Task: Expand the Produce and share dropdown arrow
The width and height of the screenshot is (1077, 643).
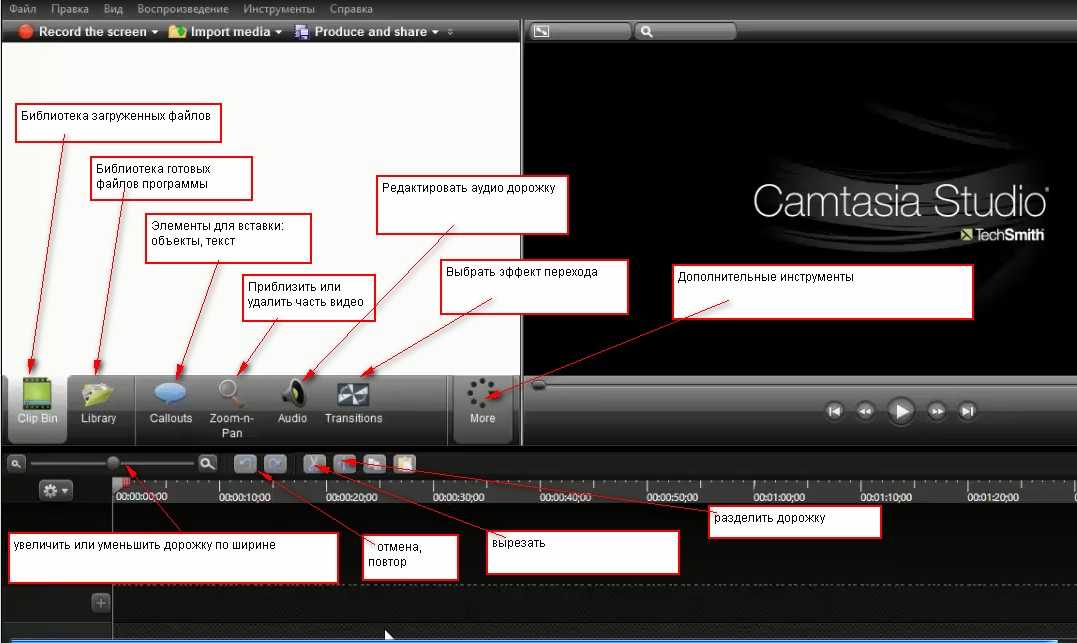Action: click(x=435, y=32)
